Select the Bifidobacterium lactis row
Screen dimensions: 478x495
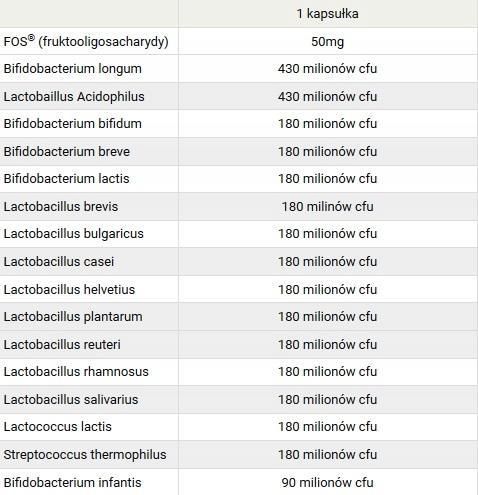pos(239,179)
